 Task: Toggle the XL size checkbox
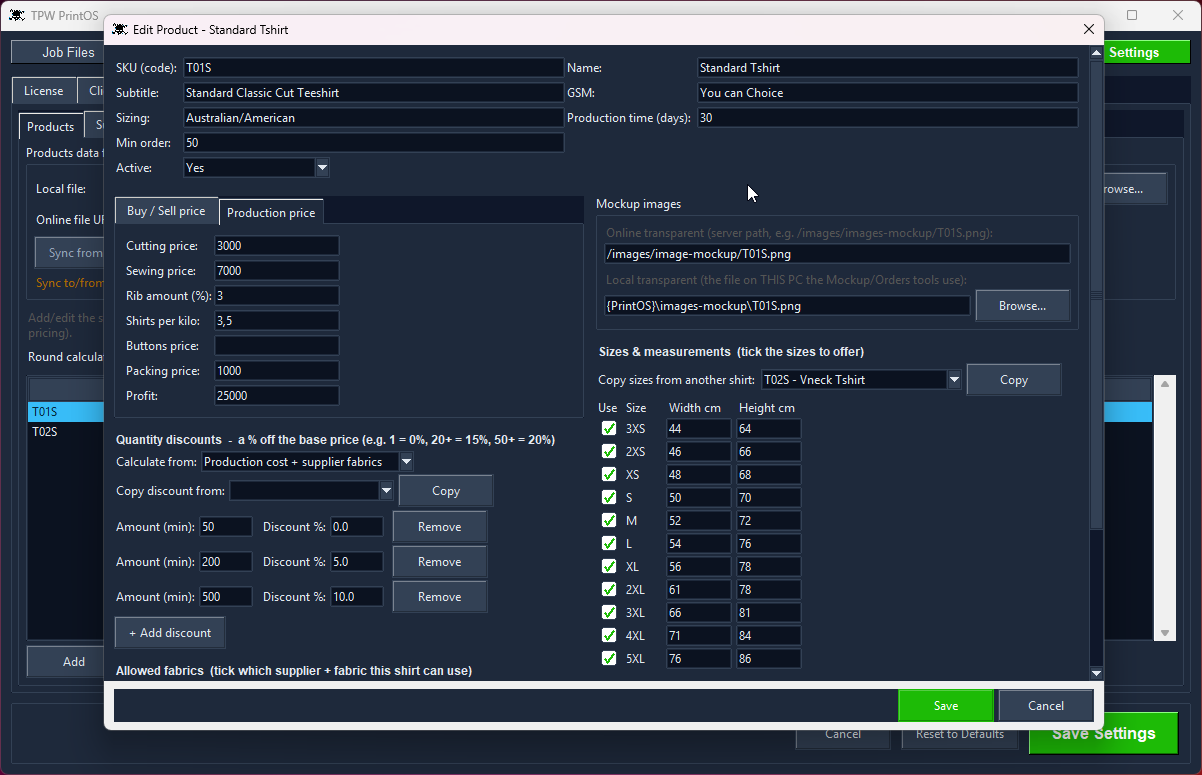[x=609, y=567]
